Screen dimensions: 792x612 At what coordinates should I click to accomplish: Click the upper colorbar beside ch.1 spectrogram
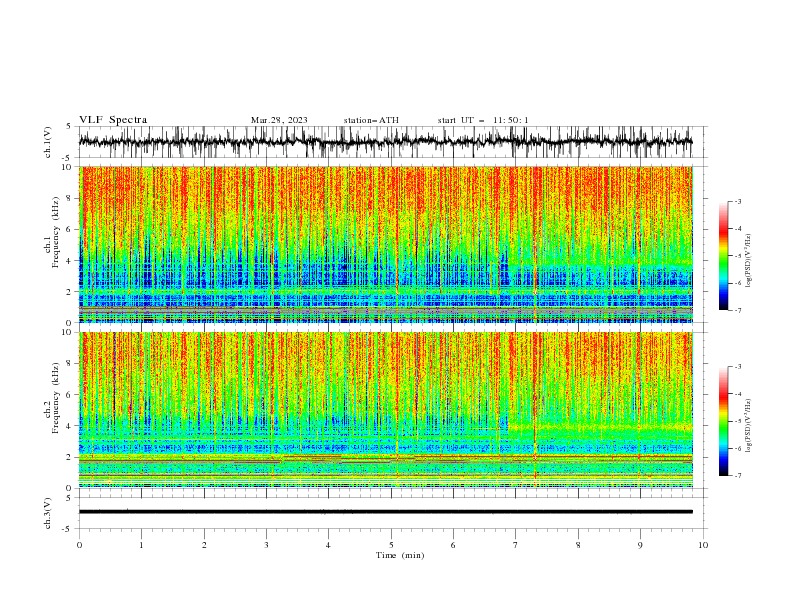click(x=723, y=256)
